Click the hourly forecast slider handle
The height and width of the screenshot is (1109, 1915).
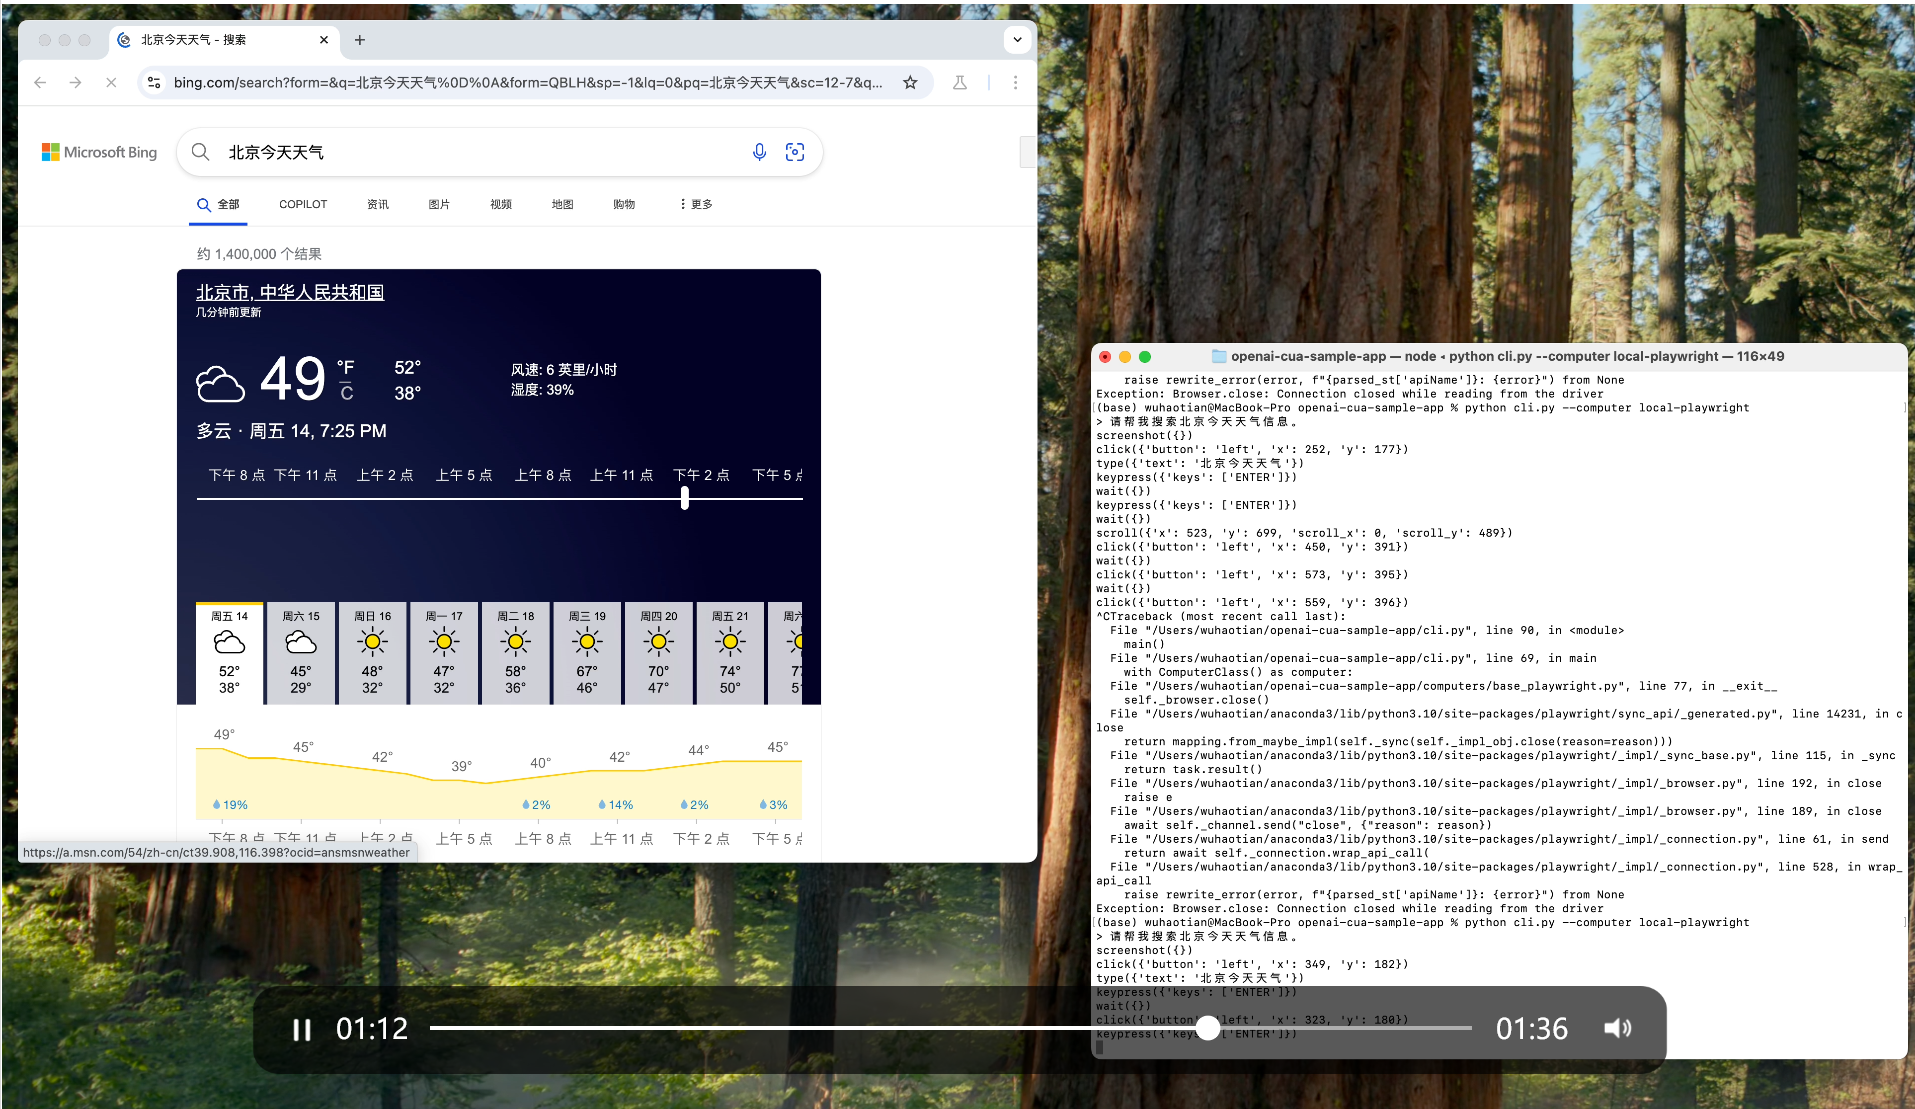685,498
